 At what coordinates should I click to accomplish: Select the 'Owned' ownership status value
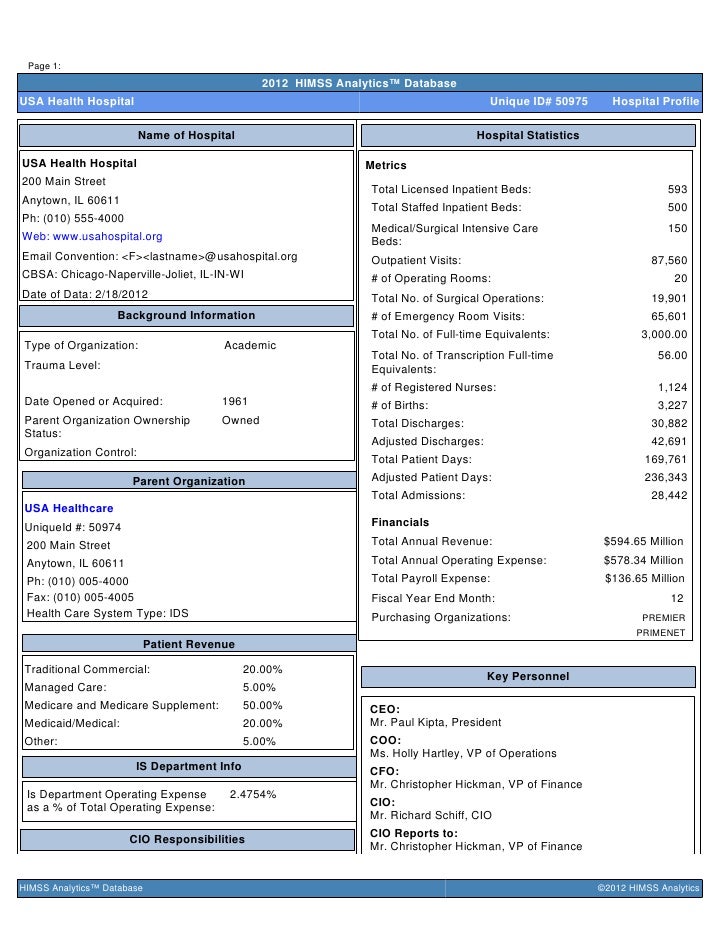(x=240, y=421)
